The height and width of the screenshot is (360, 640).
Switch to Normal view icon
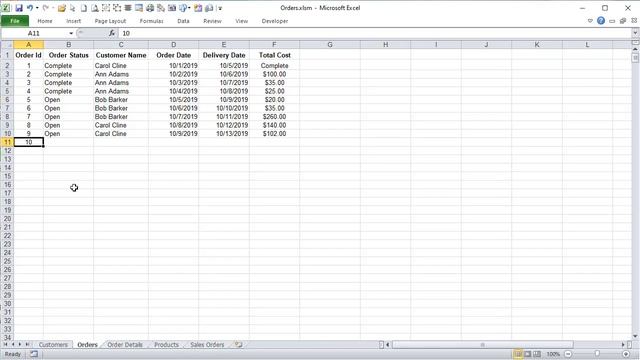pos(518,354)
